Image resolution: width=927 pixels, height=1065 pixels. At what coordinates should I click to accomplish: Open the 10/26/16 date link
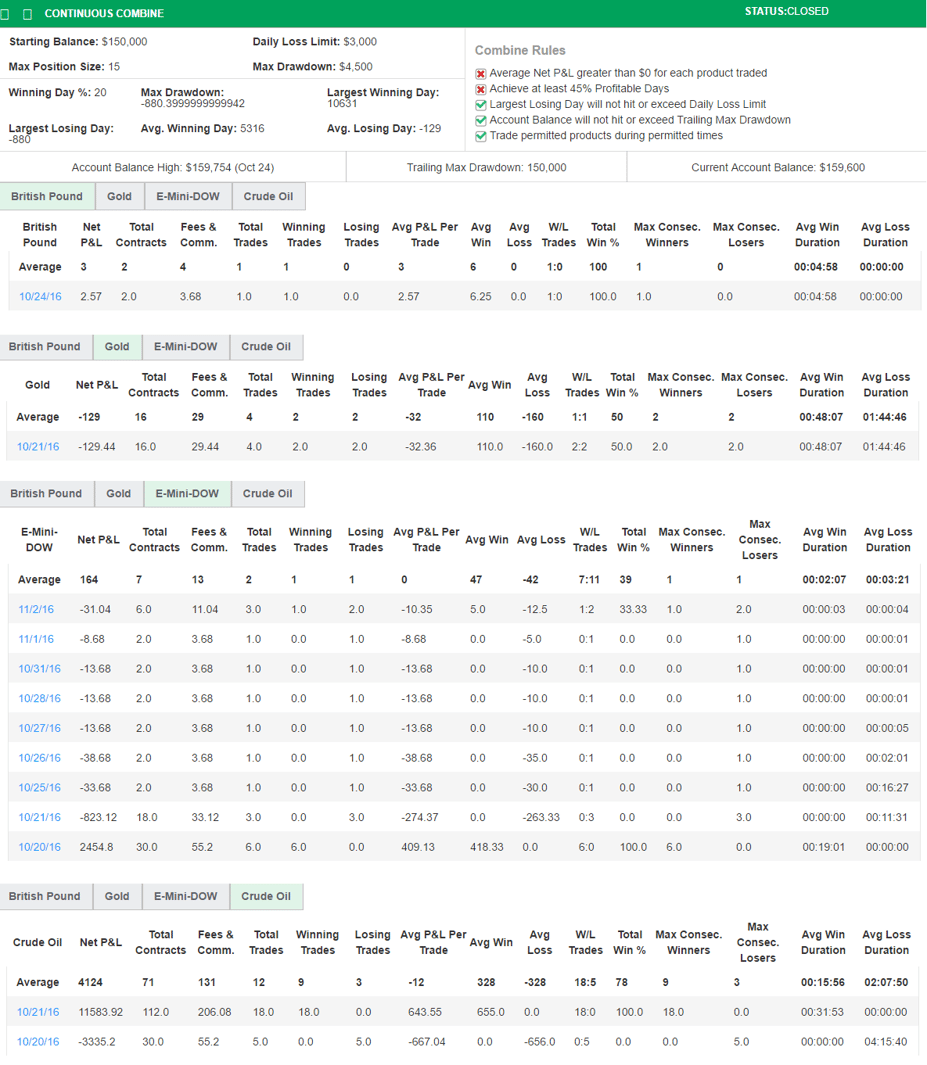[39, 758]
